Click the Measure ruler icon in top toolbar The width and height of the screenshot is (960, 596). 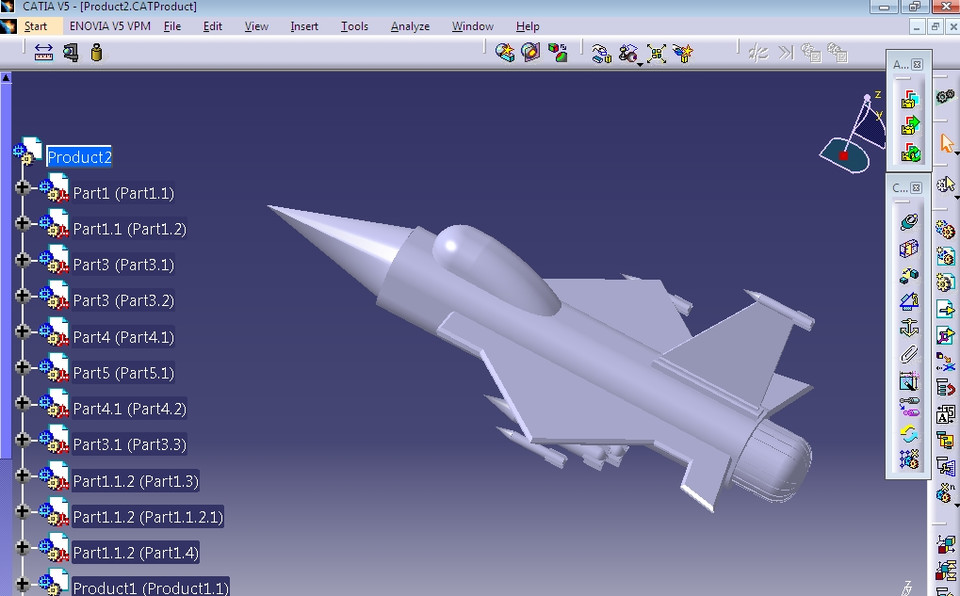[44, 53]
